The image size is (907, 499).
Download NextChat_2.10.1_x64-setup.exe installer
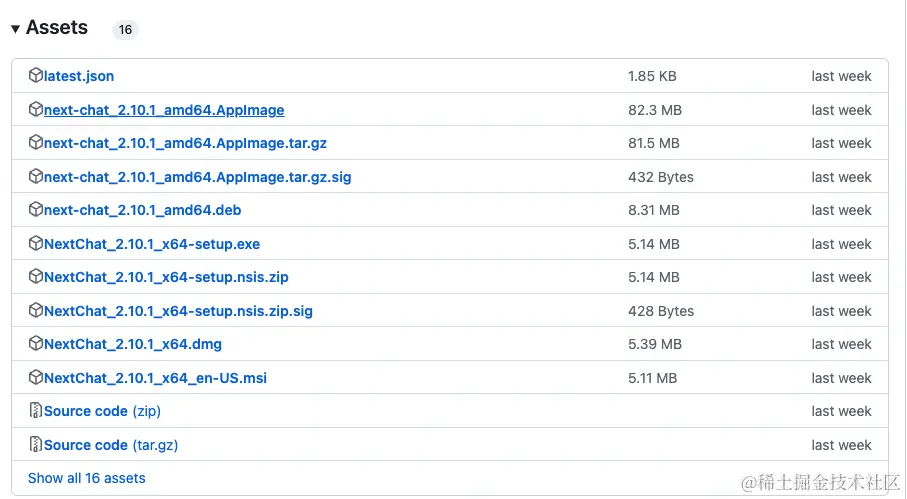[x=152, y=244]
